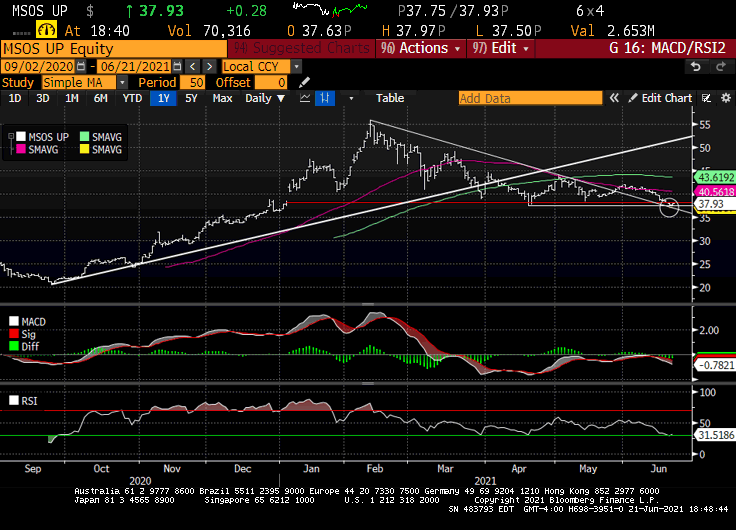The width and height of the screenshot is (736, 530).
Task: Select the bar chart type icon
Action: 325,98
